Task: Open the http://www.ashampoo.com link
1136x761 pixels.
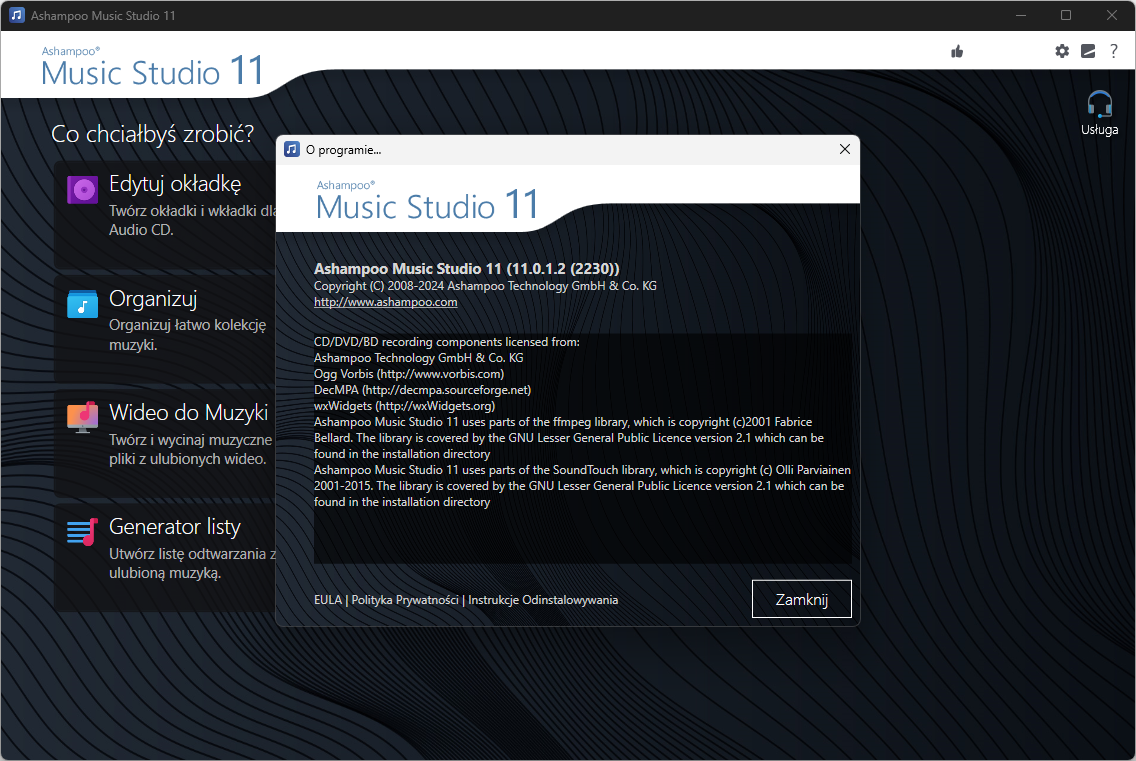Action: click(385, 302)
